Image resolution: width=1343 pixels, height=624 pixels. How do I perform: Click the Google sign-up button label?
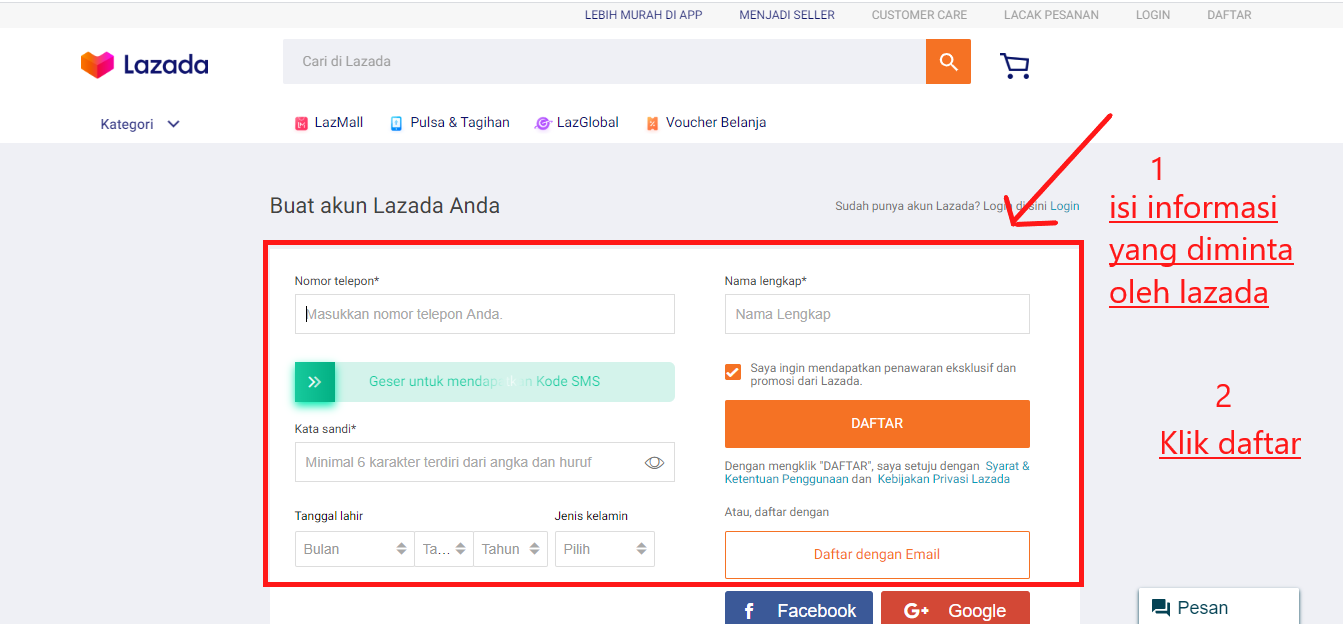[977, 611]
